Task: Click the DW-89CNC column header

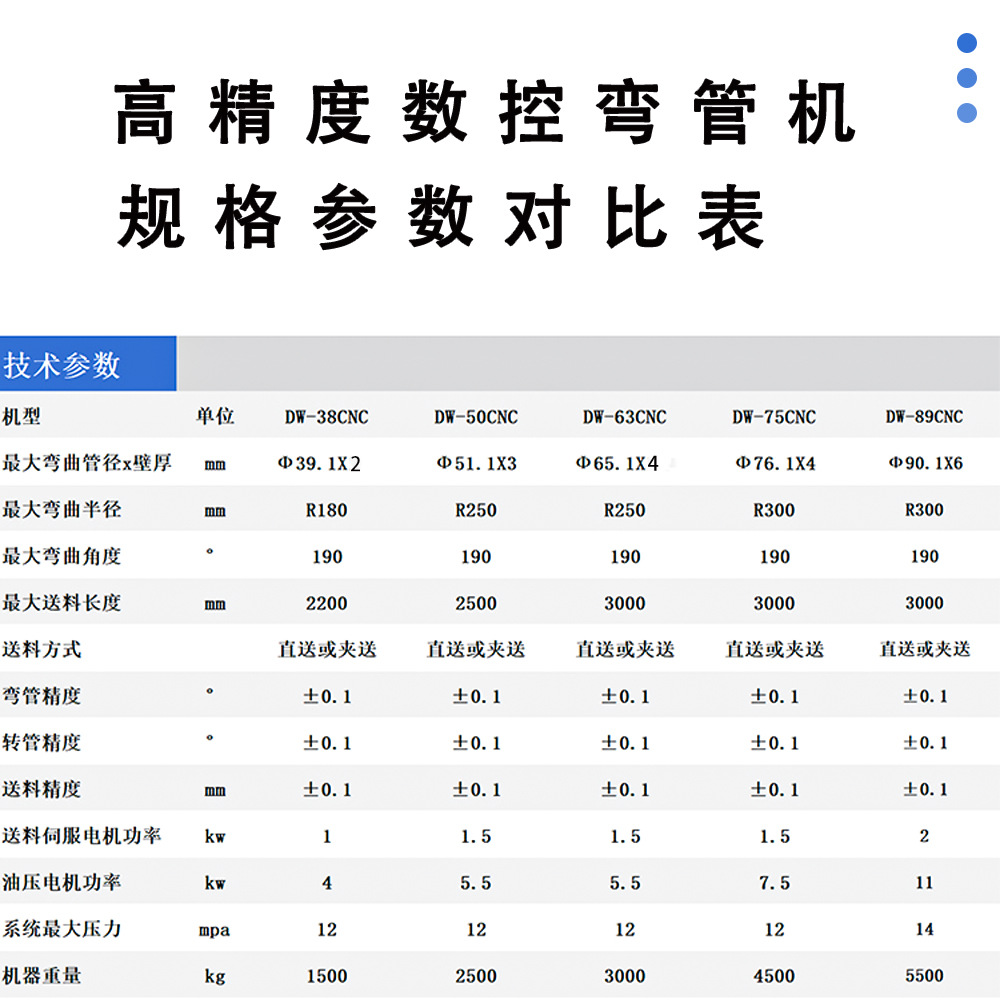Action: (924, 416)
